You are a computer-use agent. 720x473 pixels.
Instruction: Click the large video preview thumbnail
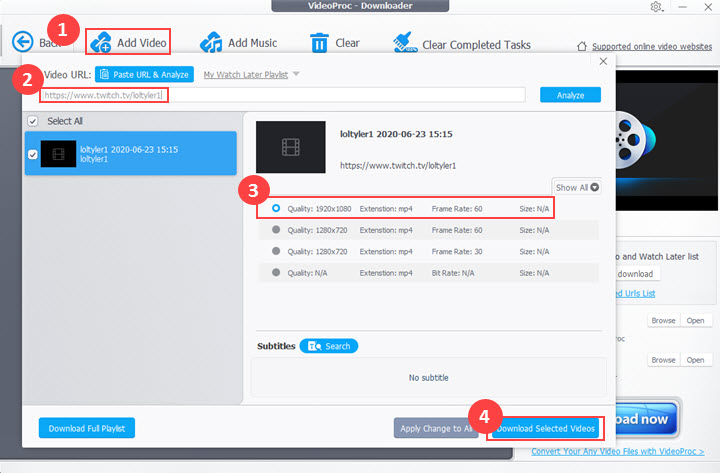click(x=291, y=147)
